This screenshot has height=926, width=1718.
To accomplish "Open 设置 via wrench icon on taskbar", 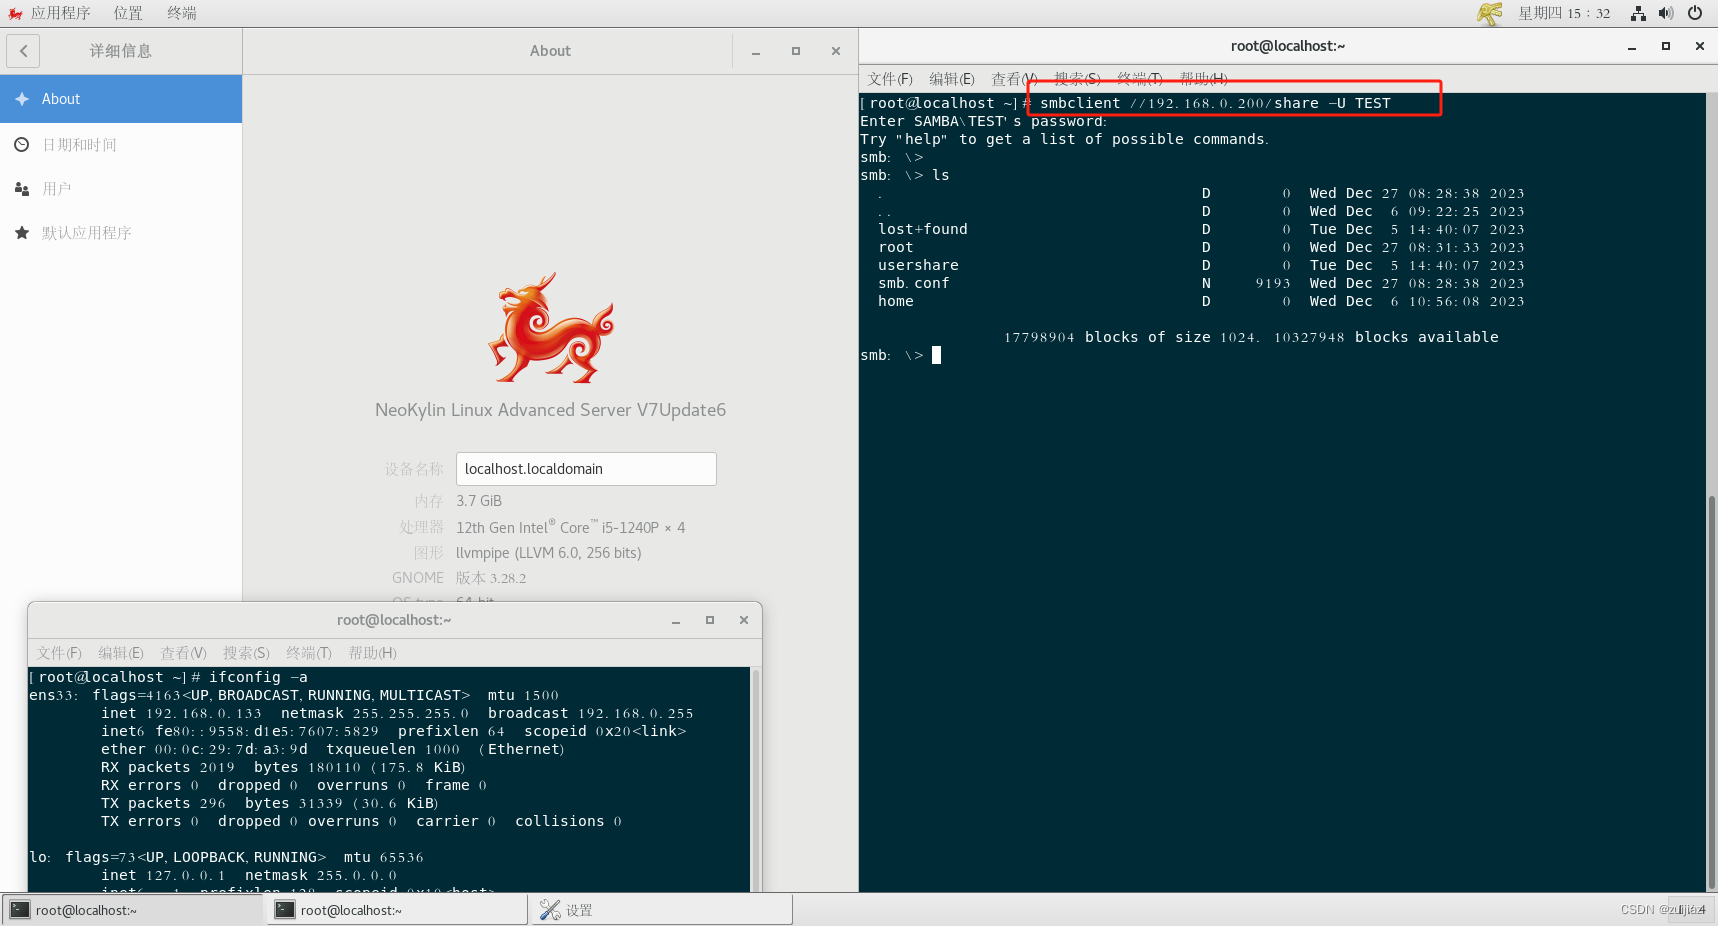I will pyautogui.click(x=551, y=909).
